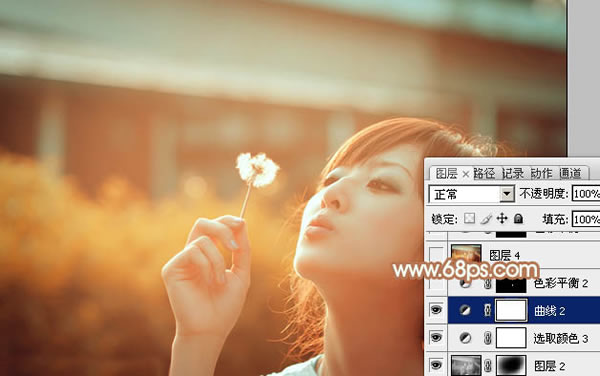Open the 正常 blend mode dropdown
The width and height of the screenshot is (600, 376).
click(471, 194)
